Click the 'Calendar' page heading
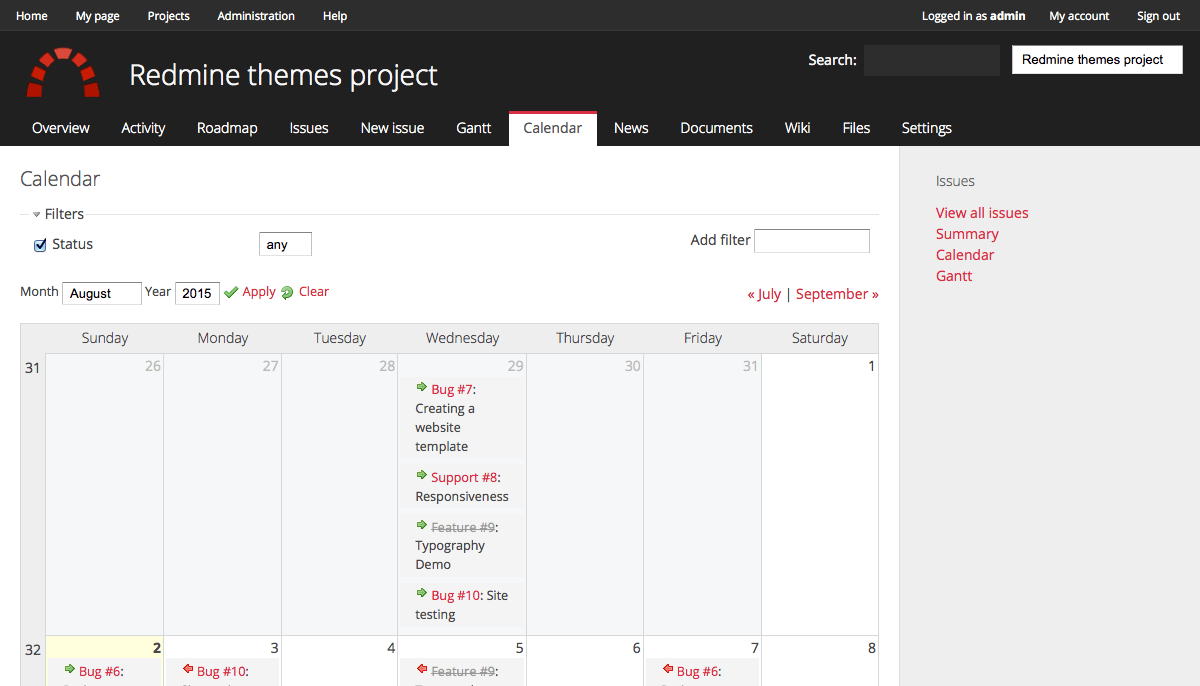 pos(60,179)
